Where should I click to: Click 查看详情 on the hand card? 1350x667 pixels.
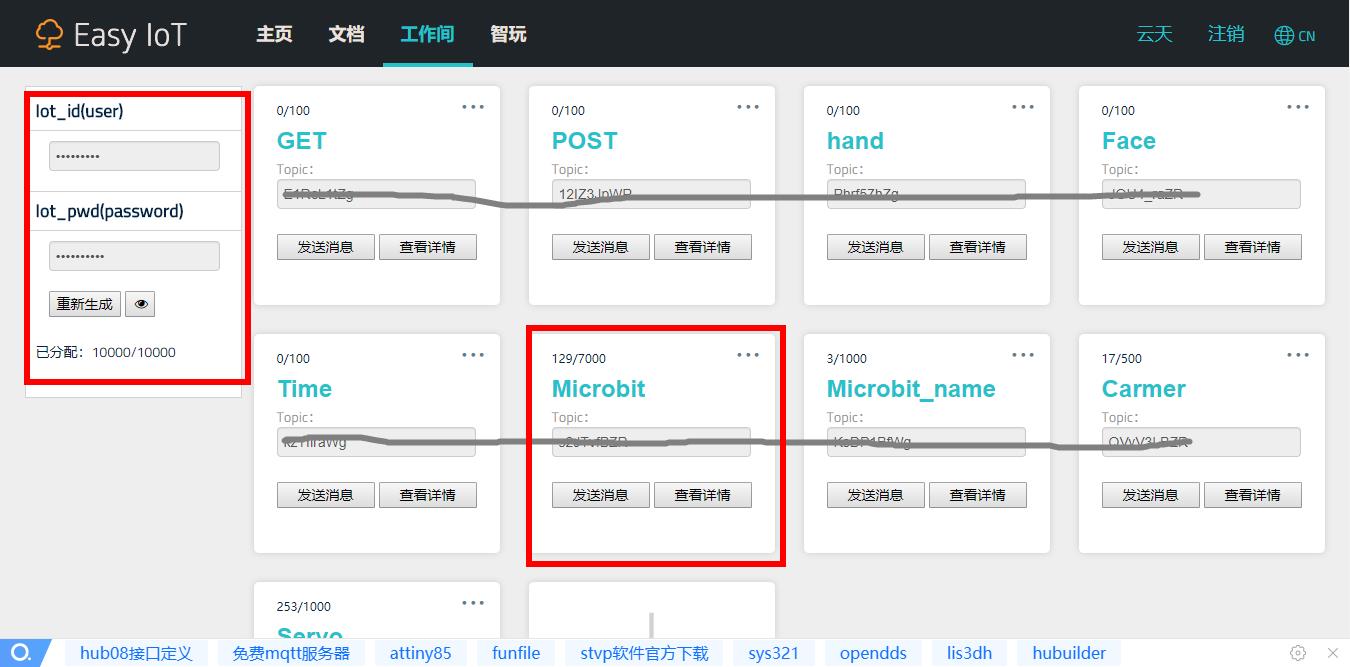pyautogui.click(x=978, y=247)
